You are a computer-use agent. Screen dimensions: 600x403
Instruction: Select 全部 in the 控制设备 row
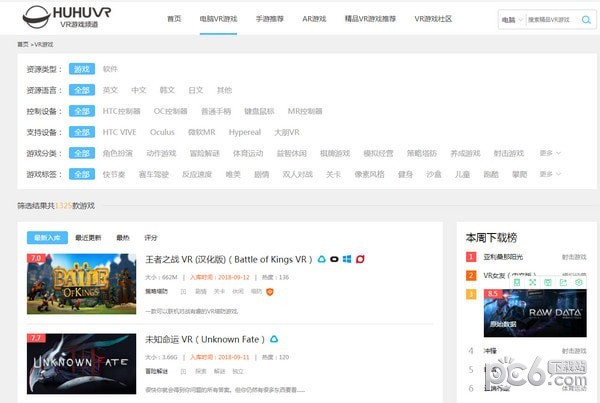(x=82, y=111)
